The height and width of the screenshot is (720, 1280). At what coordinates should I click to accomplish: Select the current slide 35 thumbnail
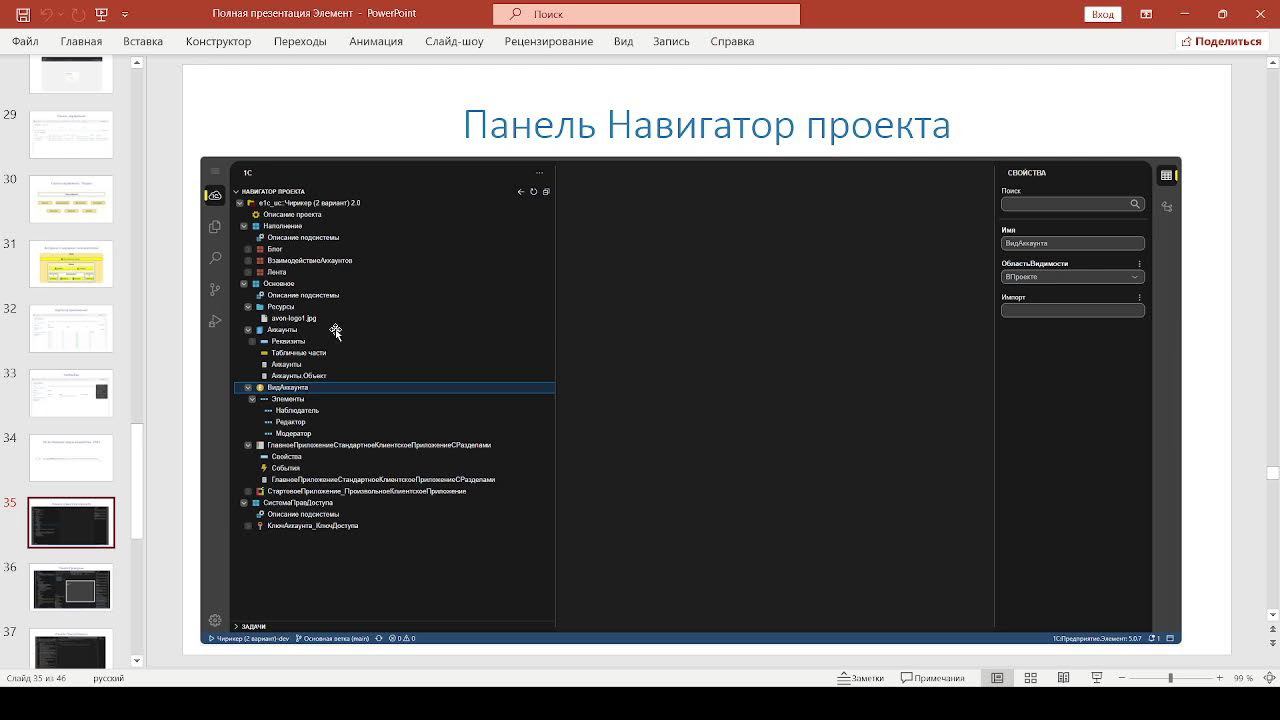[71, 522]
